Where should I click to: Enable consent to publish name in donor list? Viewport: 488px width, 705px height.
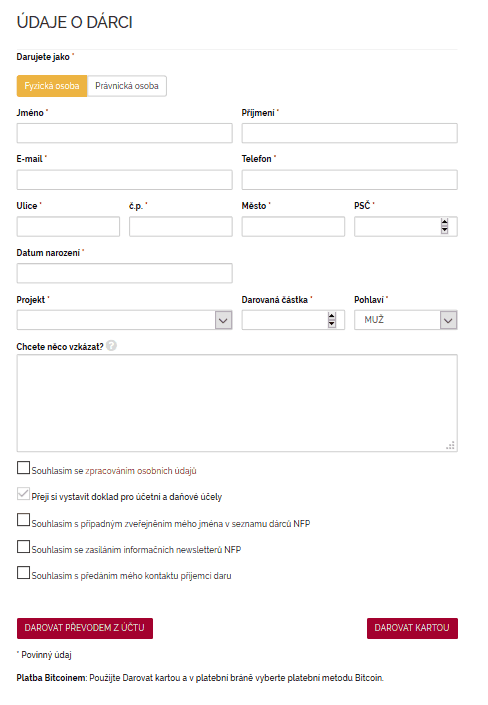[x=23, y=520]
